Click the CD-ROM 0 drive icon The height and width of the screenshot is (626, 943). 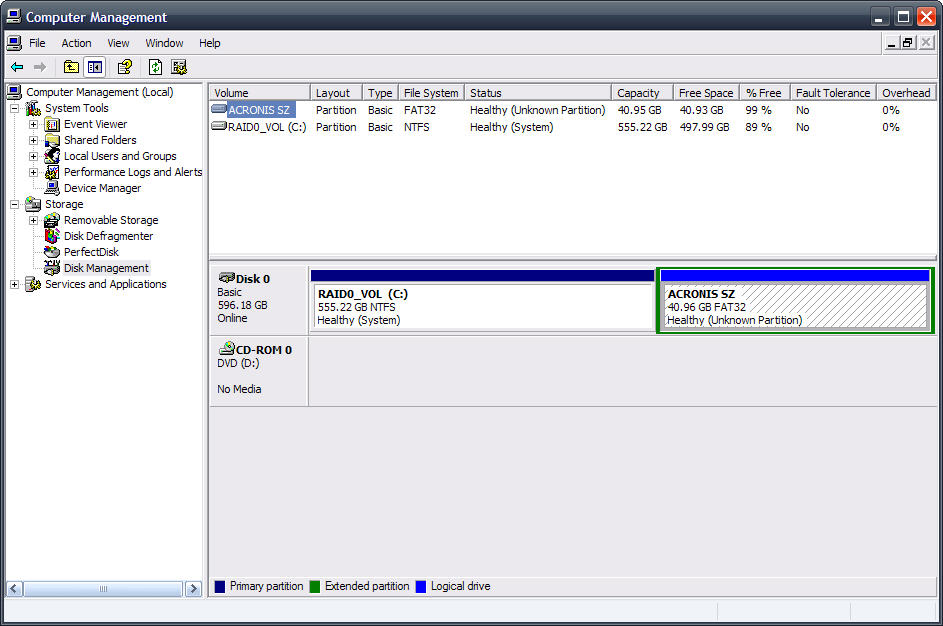point(227,348)
